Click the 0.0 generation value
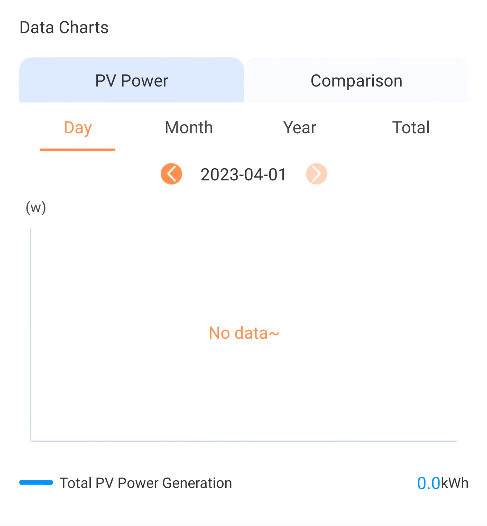The width and height of the screenshot is (487, 526). (x=428, y=483)
